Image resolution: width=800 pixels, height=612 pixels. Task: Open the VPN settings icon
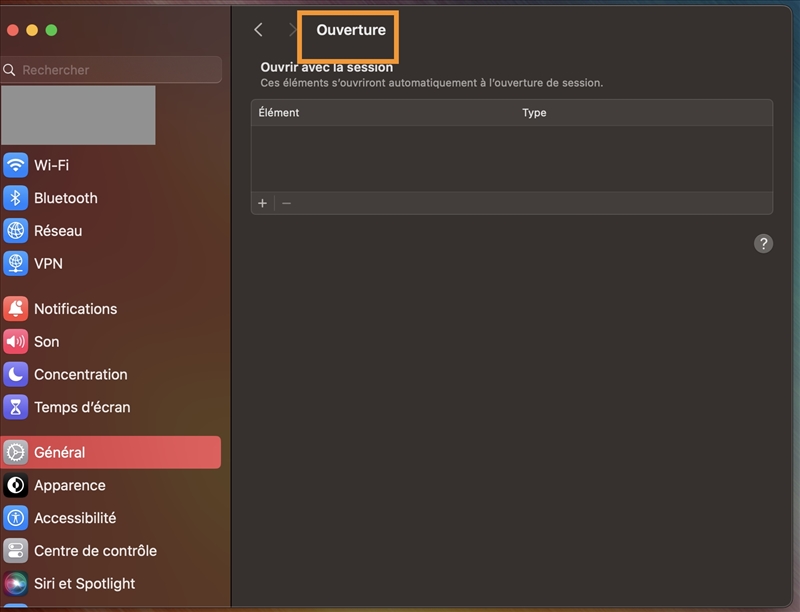16,263
